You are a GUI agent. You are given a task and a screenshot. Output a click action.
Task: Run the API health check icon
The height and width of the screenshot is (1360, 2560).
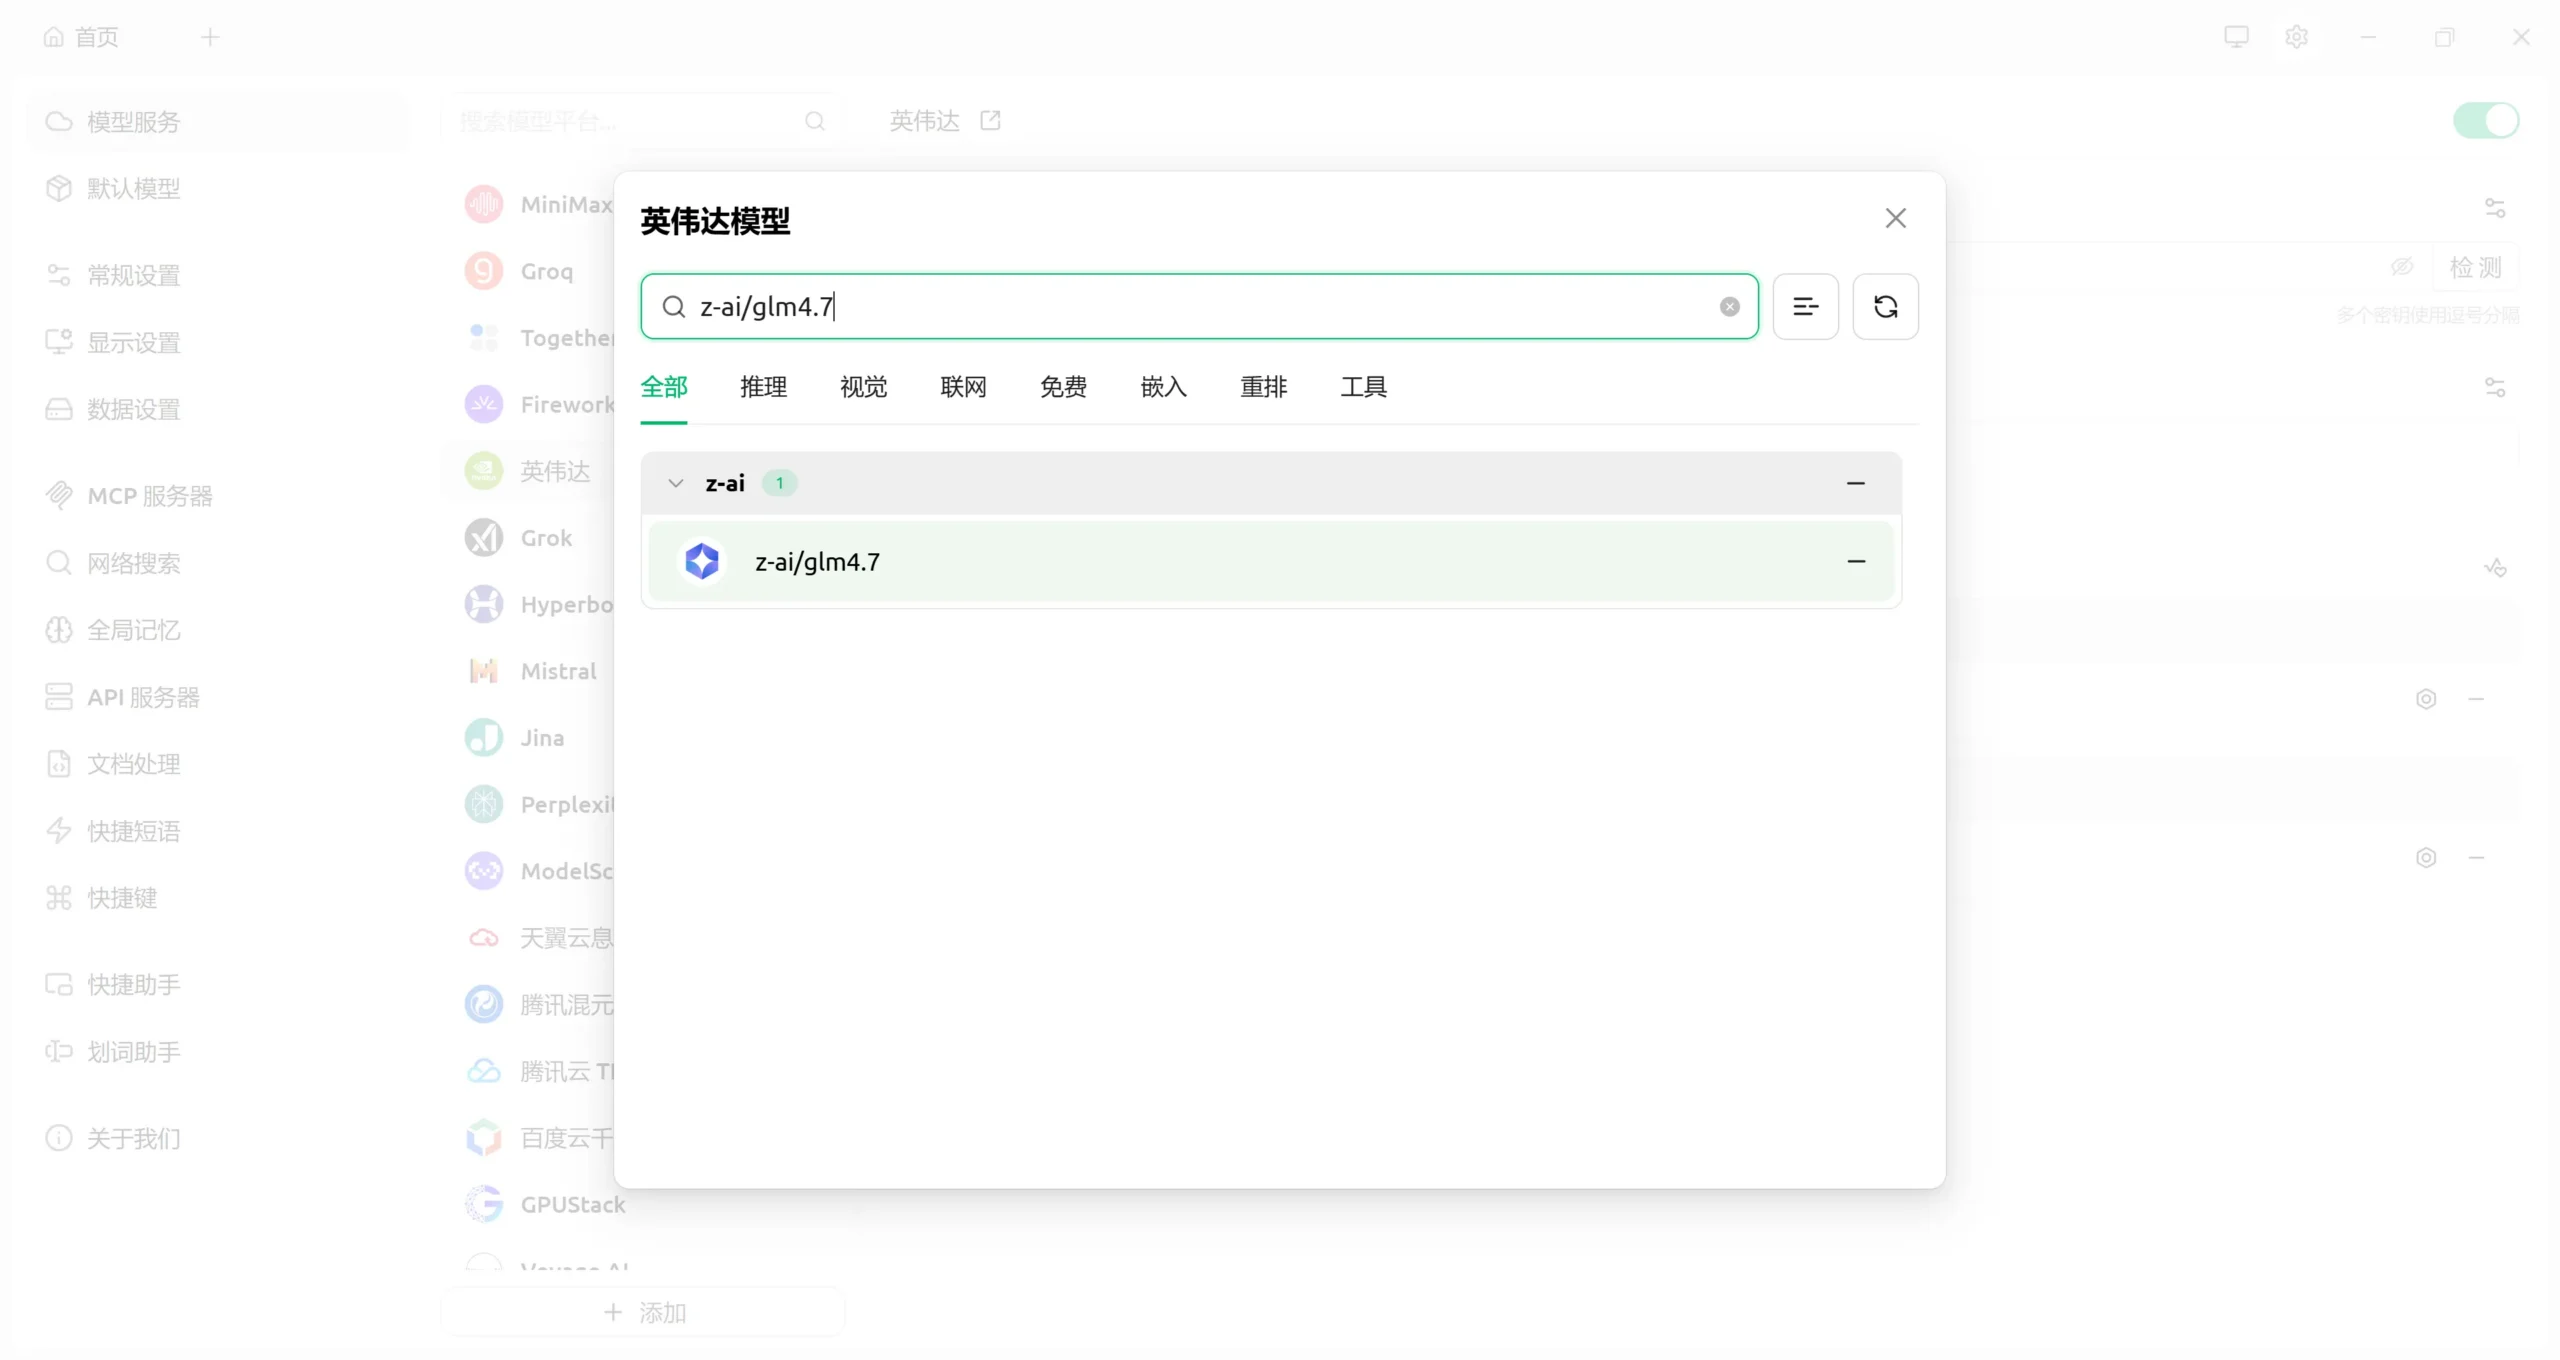2495,568
